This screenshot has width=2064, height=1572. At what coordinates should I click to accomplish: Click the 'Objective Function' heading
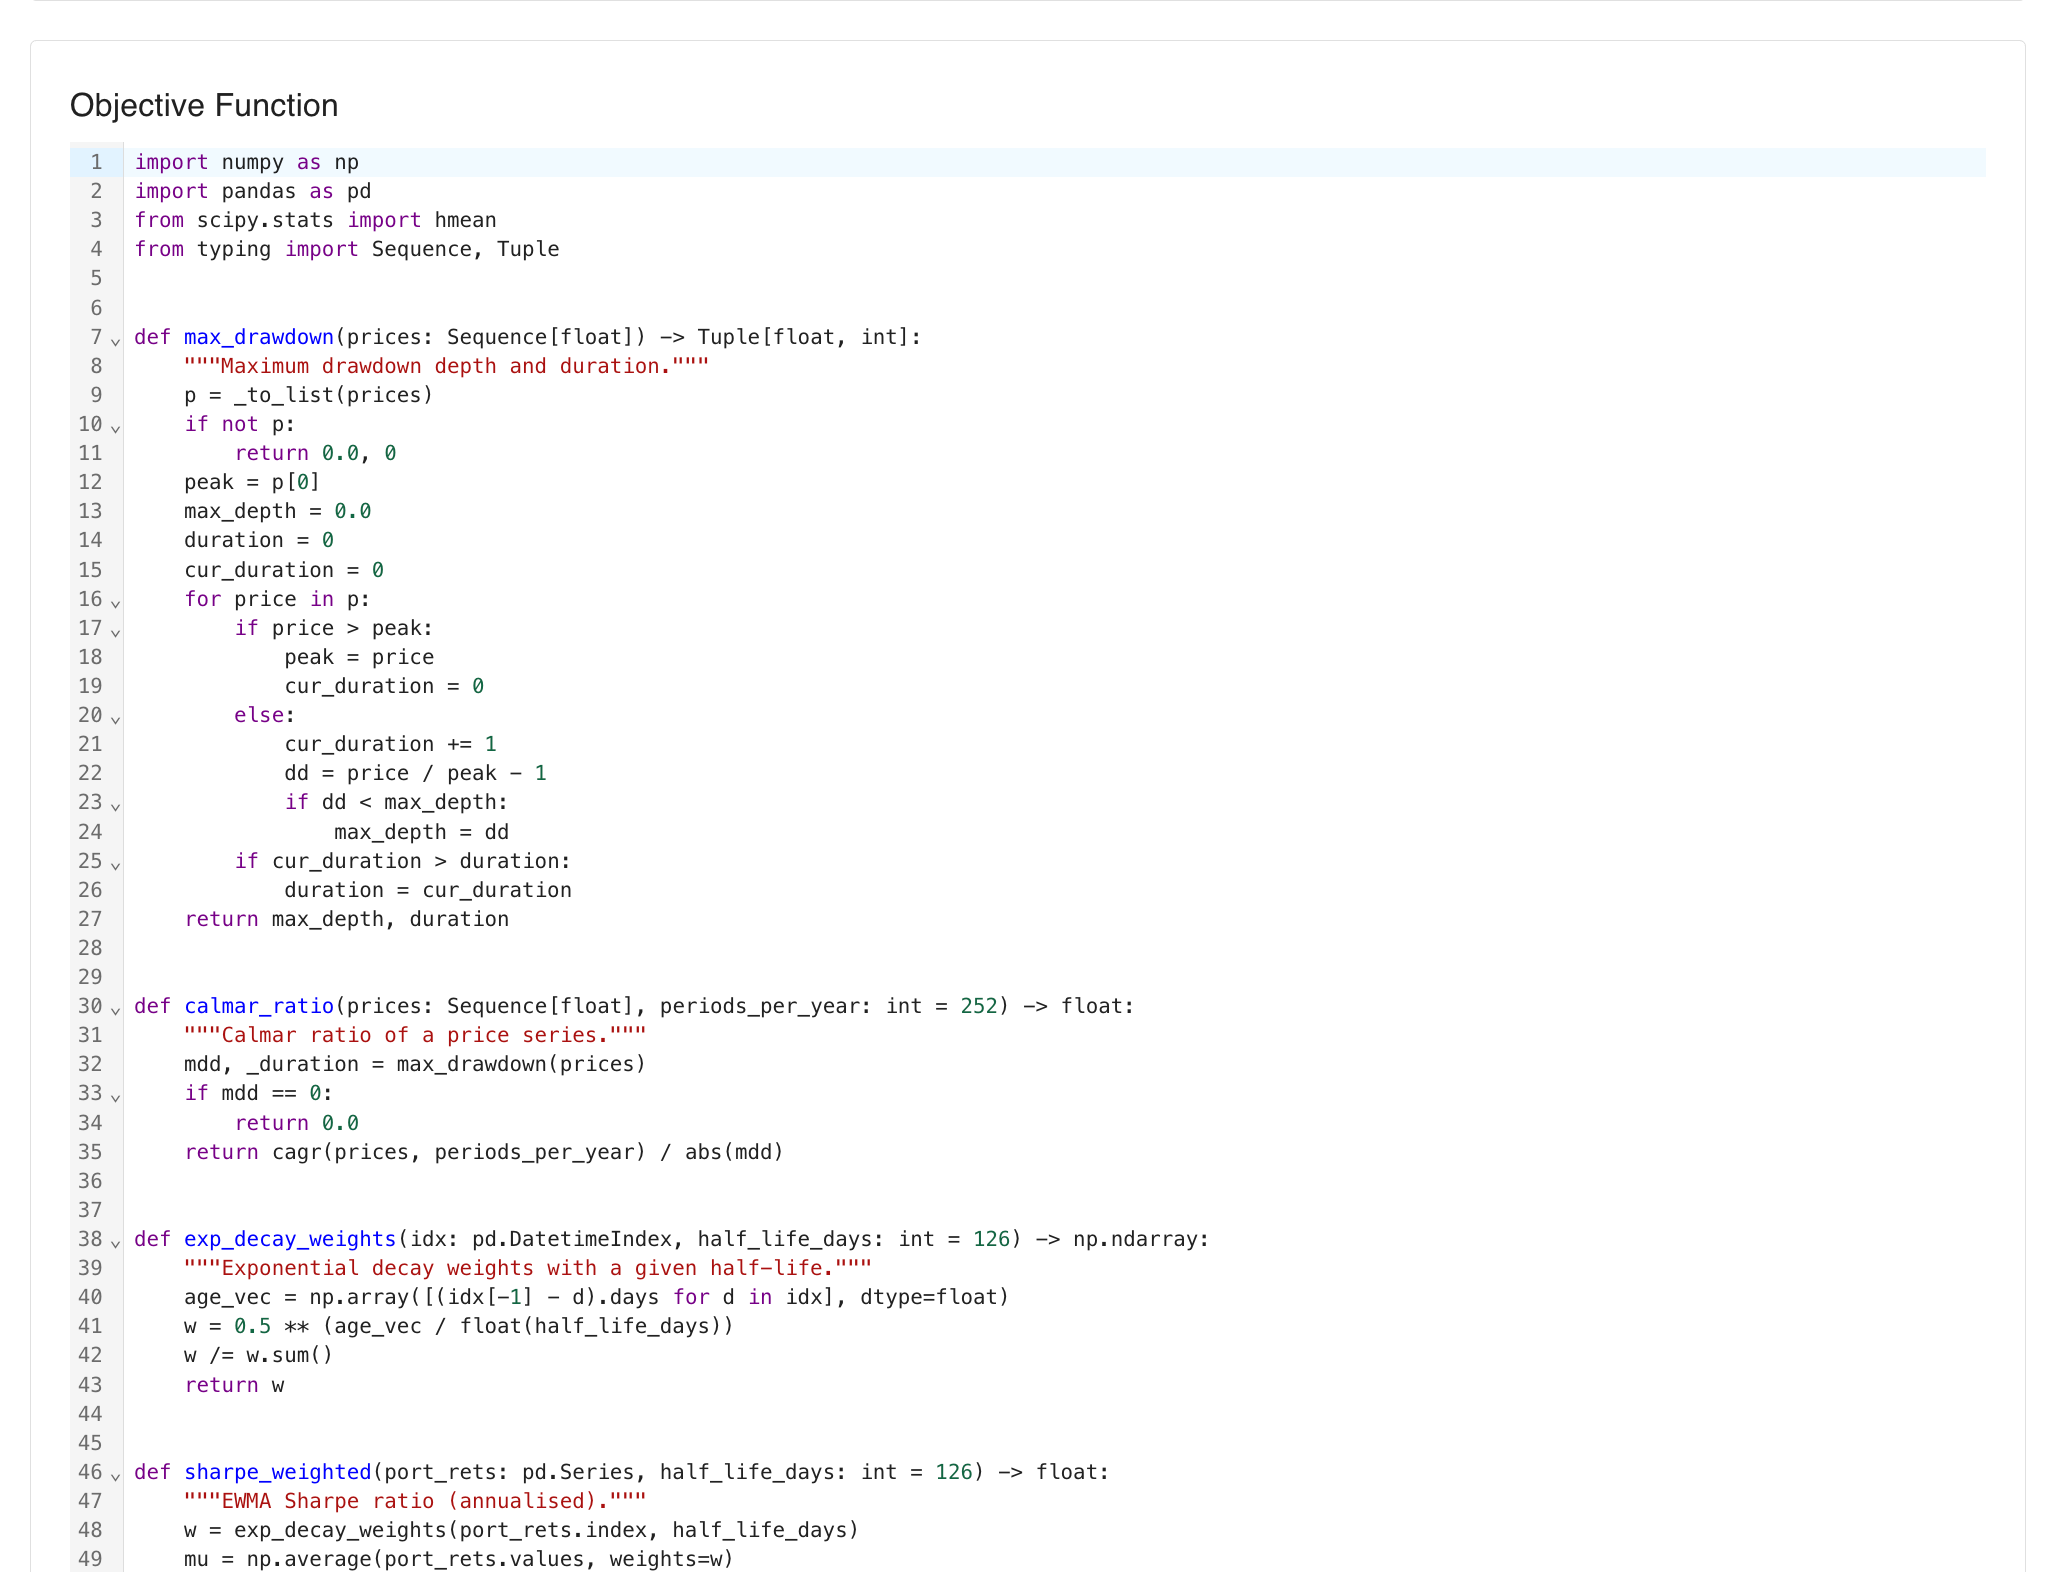coord(204,105)
